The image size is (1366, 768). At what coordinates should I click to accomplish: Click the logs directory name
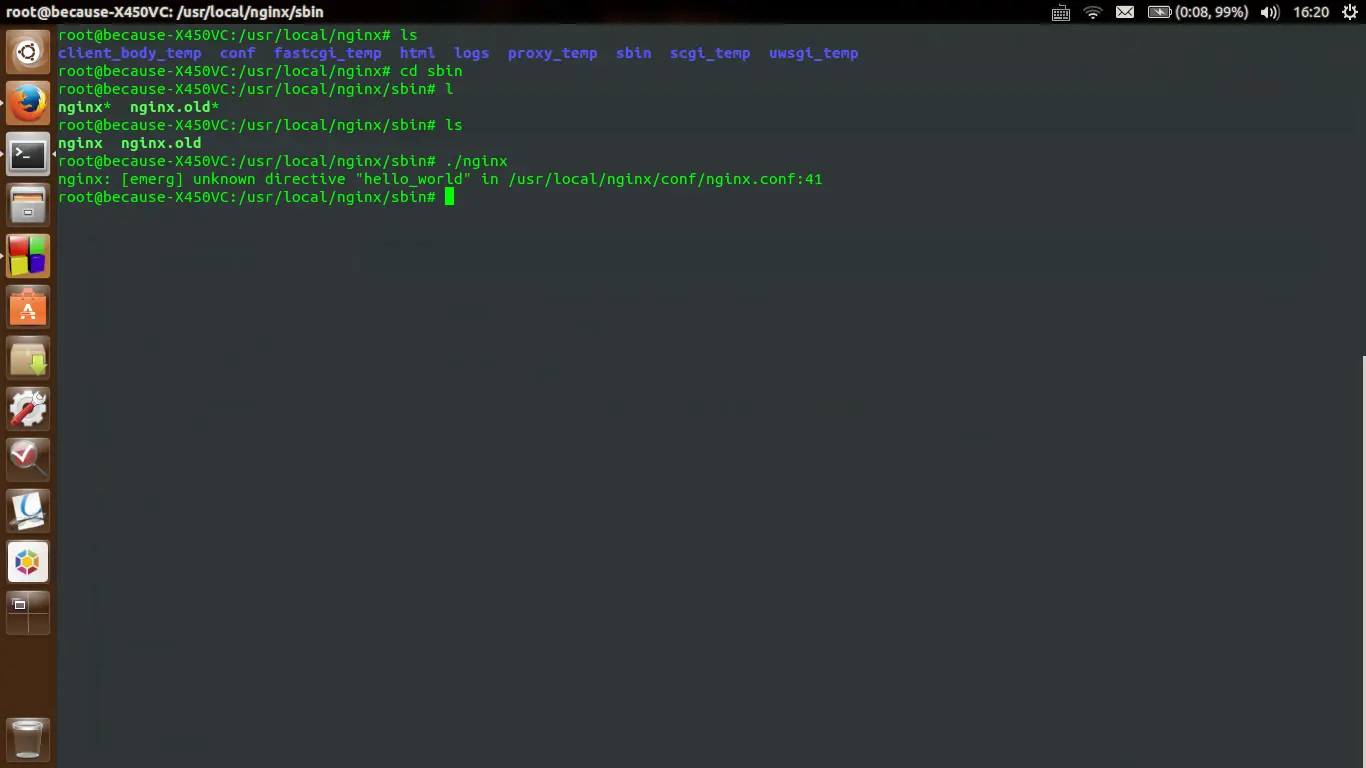[472, 53]
